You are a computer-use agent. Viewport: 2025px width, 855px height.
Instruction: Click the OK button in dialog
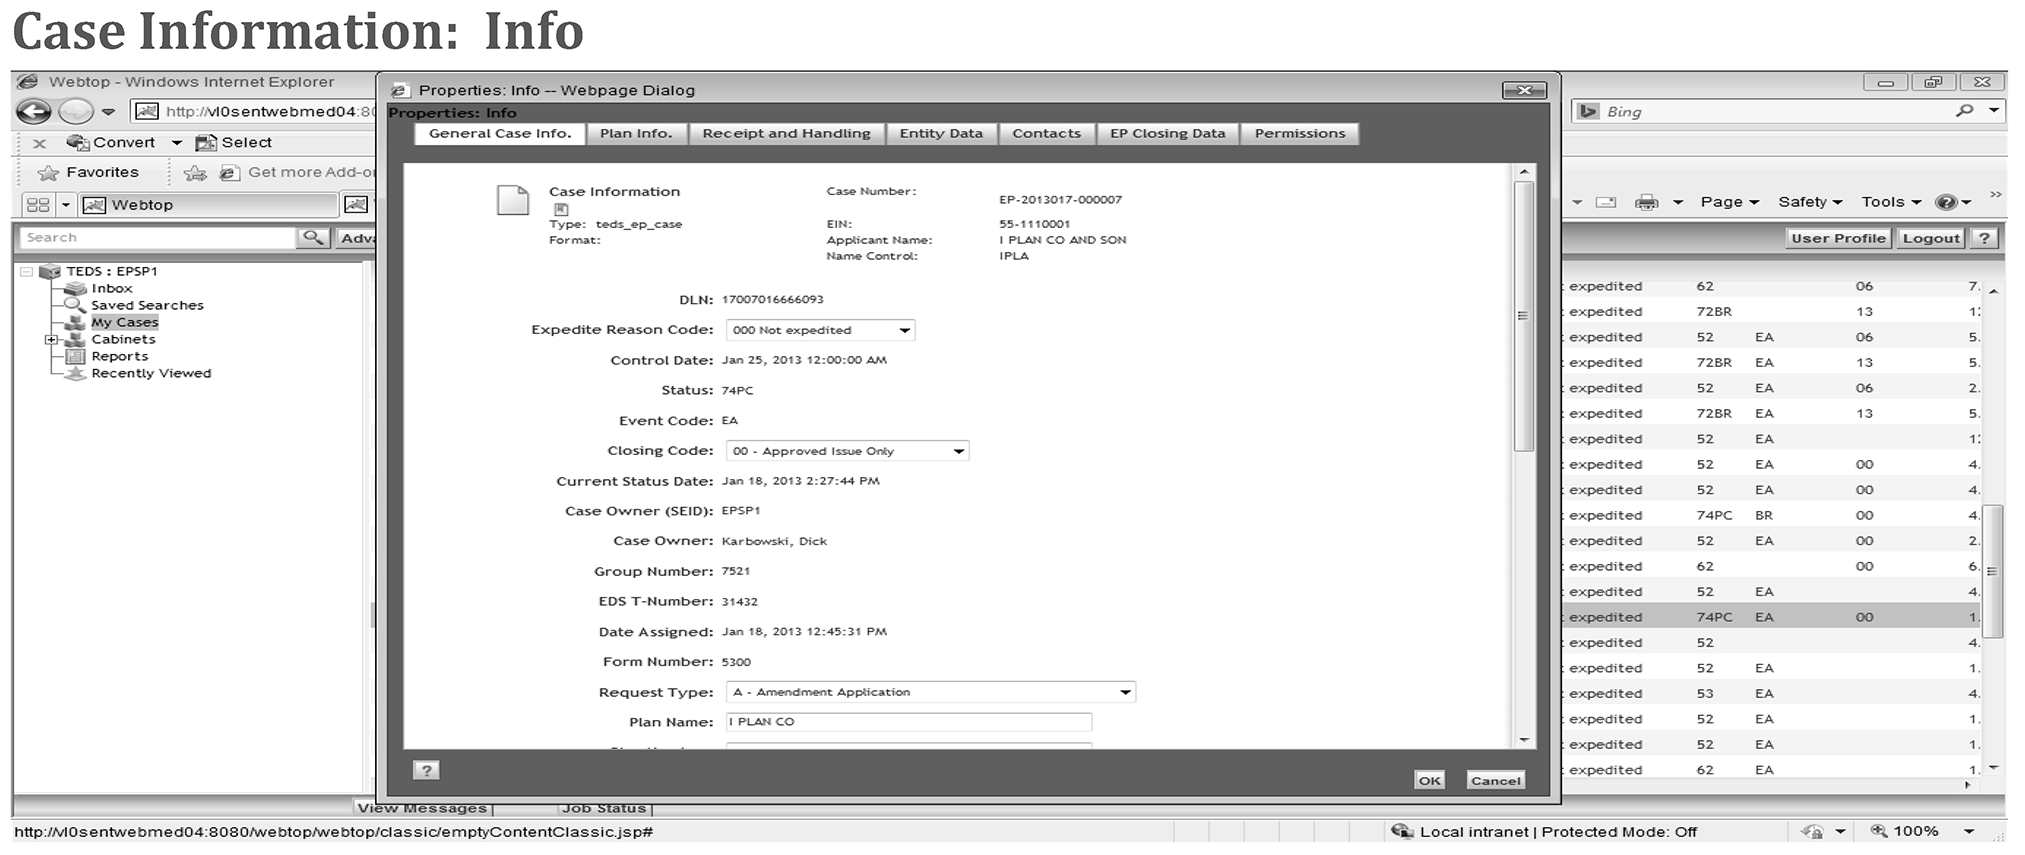1429,781
